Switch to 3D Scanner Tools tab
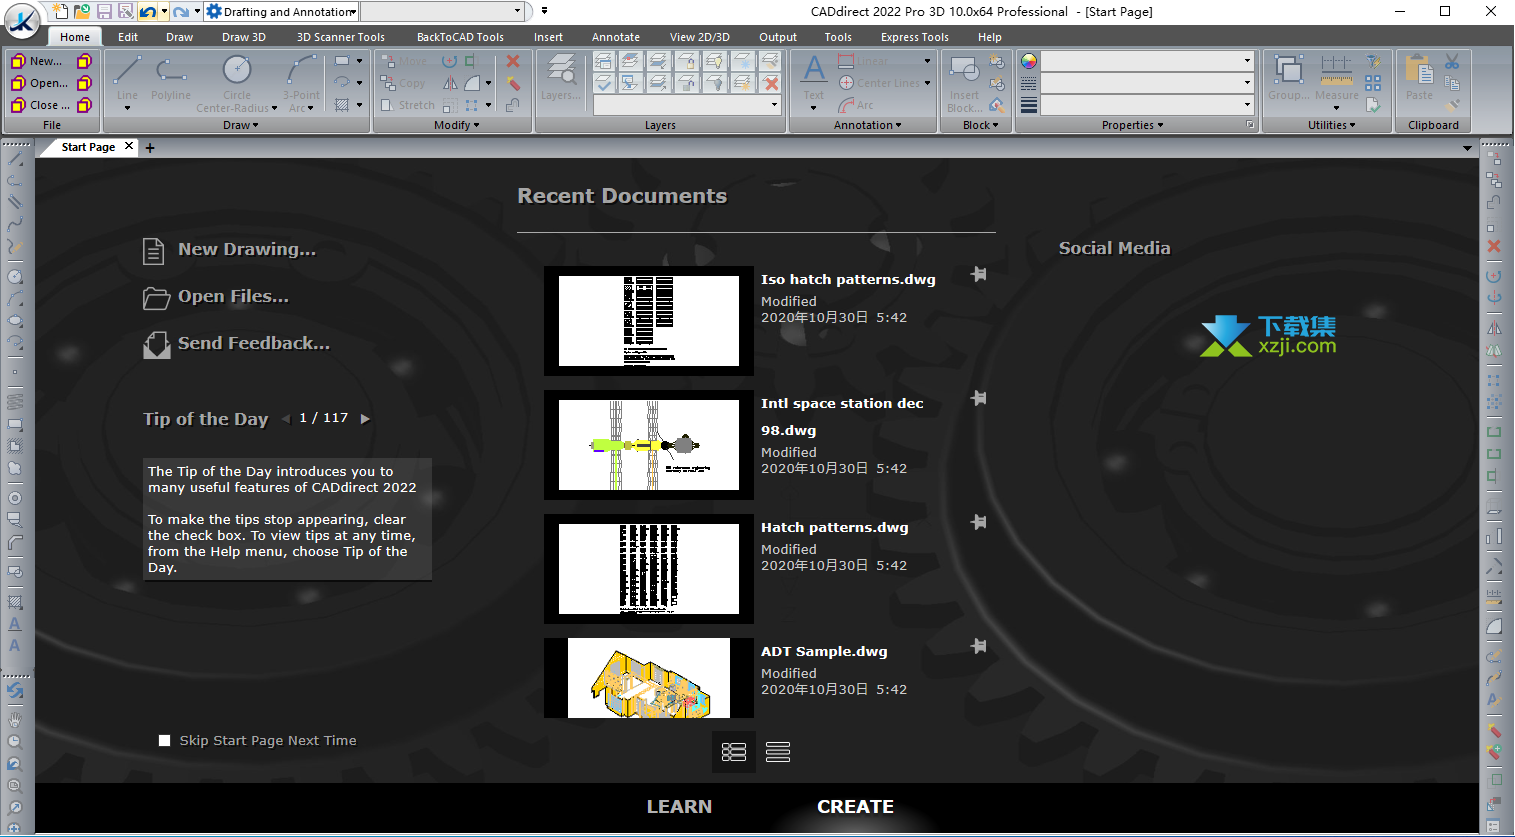1515x837 pixels. [x=341, y=37]
